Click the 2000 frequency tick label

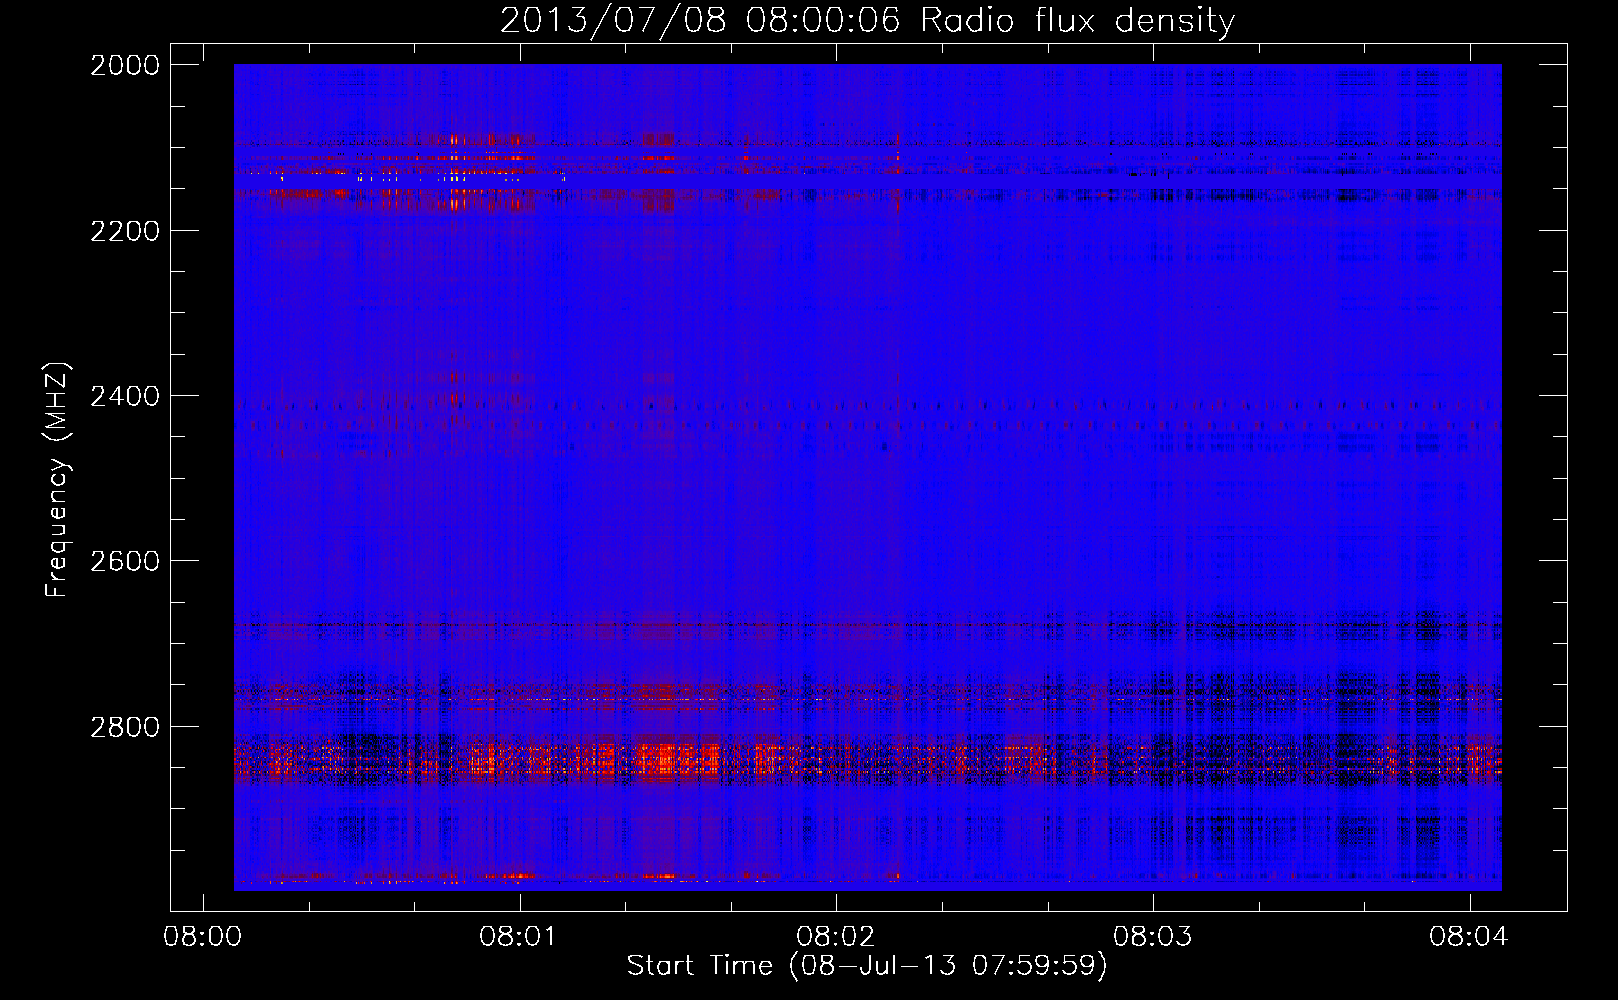[125, 65]
